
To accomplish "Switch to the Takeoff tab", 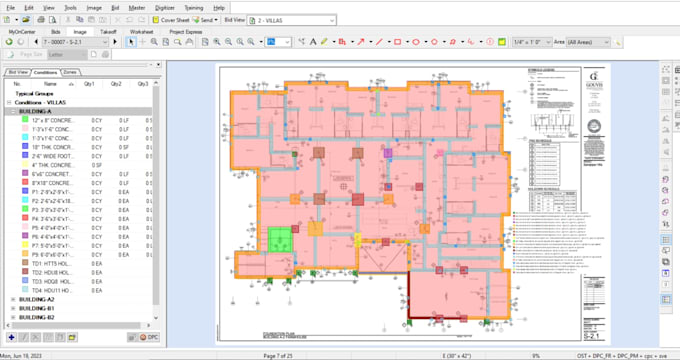I will click(108, 32).
